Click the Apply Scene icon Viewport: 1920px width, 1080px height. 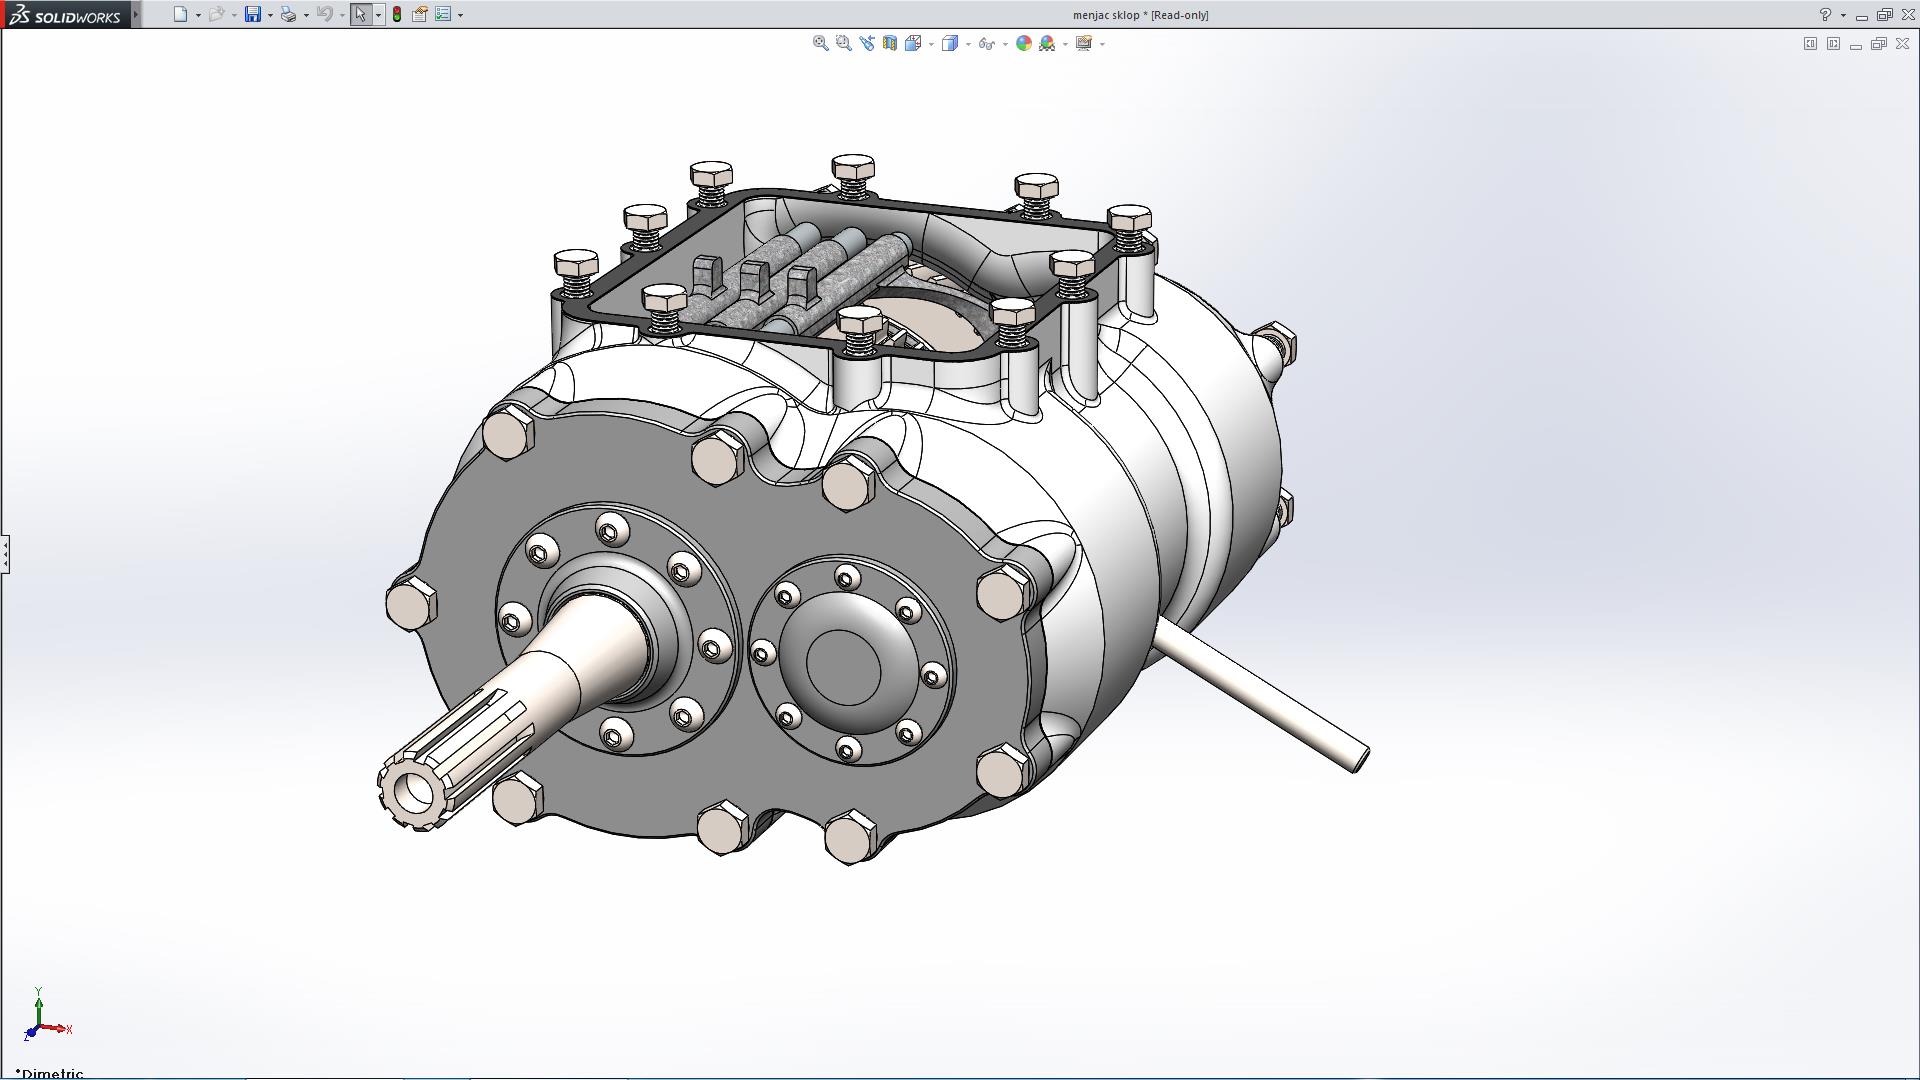pyautogui.click(x=1047, y=43)
